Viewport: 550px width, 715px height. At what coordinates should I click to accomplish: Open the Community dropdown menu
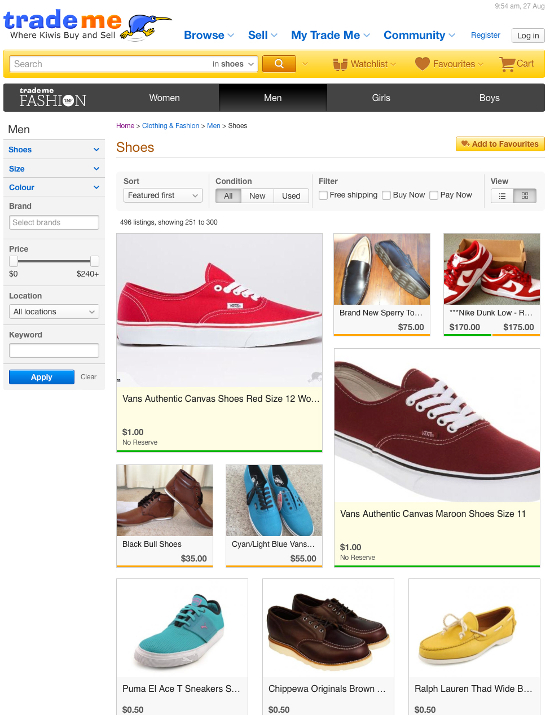tap(419, 35)
